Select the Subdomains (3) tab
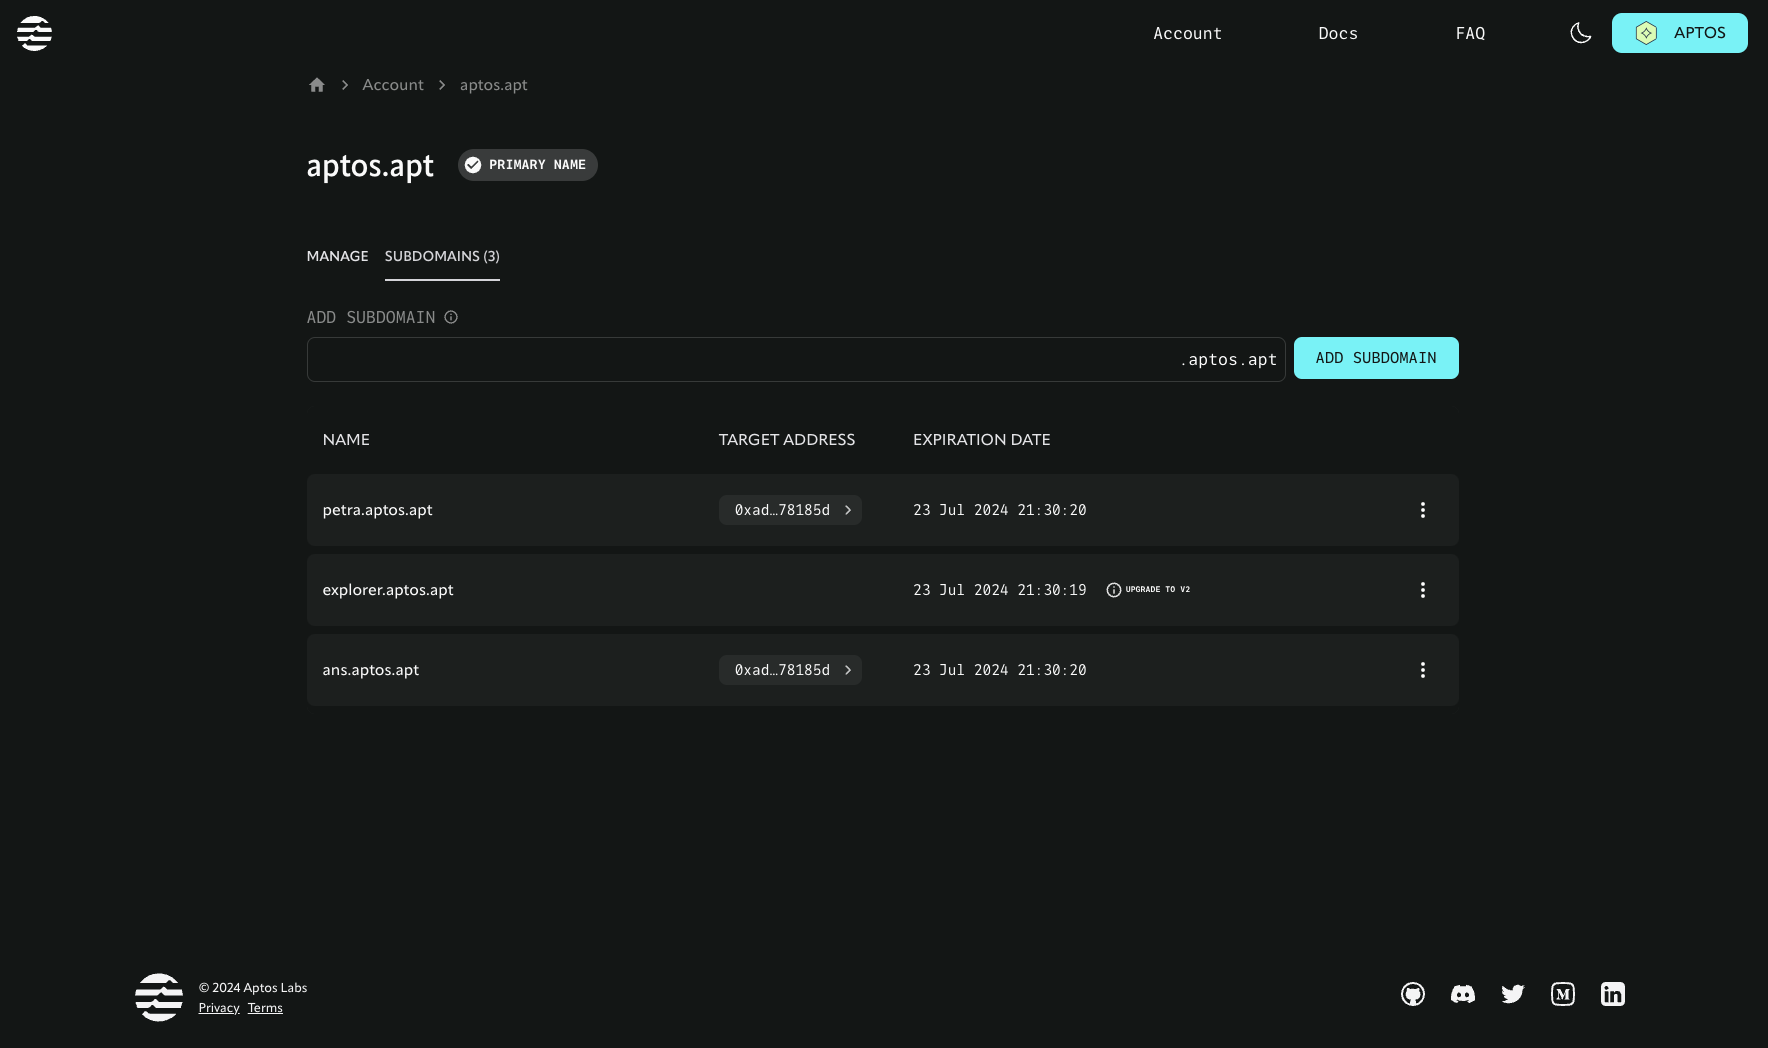Screen dimensions: 1768x1048 pos(442,256)
